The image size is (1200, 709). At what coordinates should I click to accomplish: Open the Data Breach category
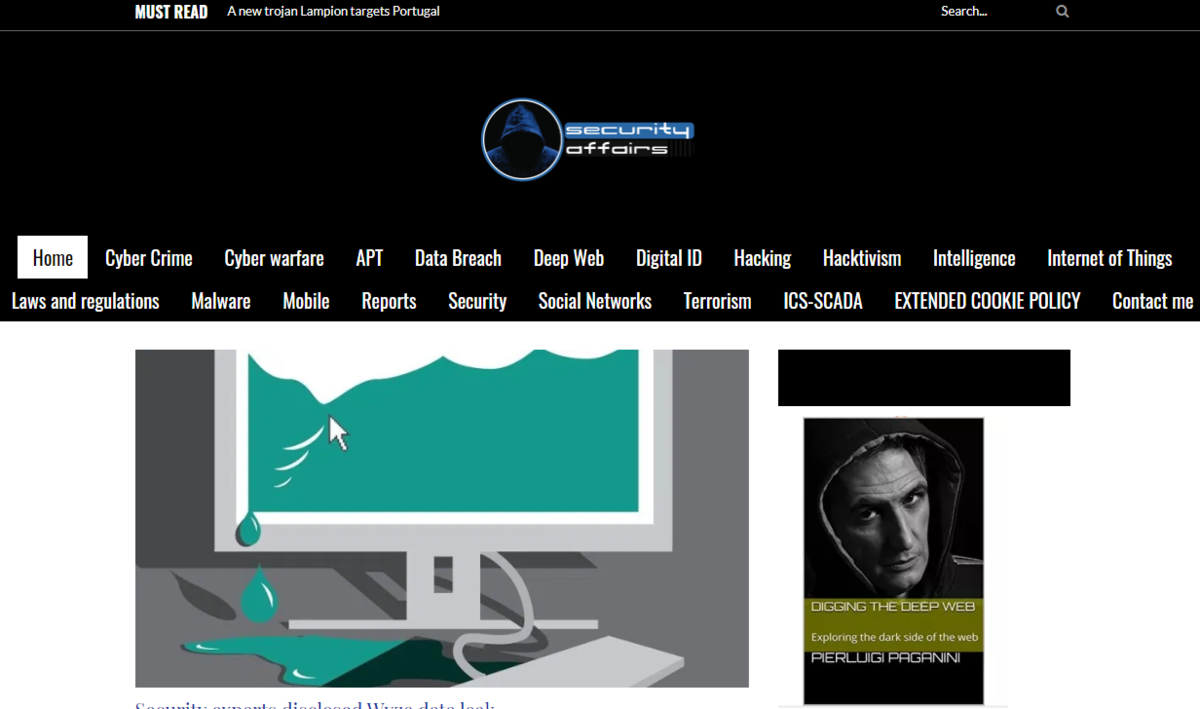tap(458, 258)
